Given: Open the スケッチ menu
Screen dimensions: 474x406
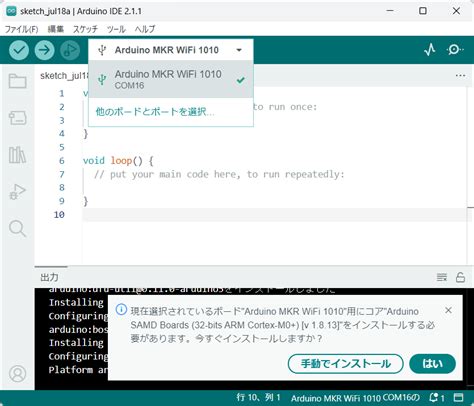Looking at the screenshot, I should 85,29.
